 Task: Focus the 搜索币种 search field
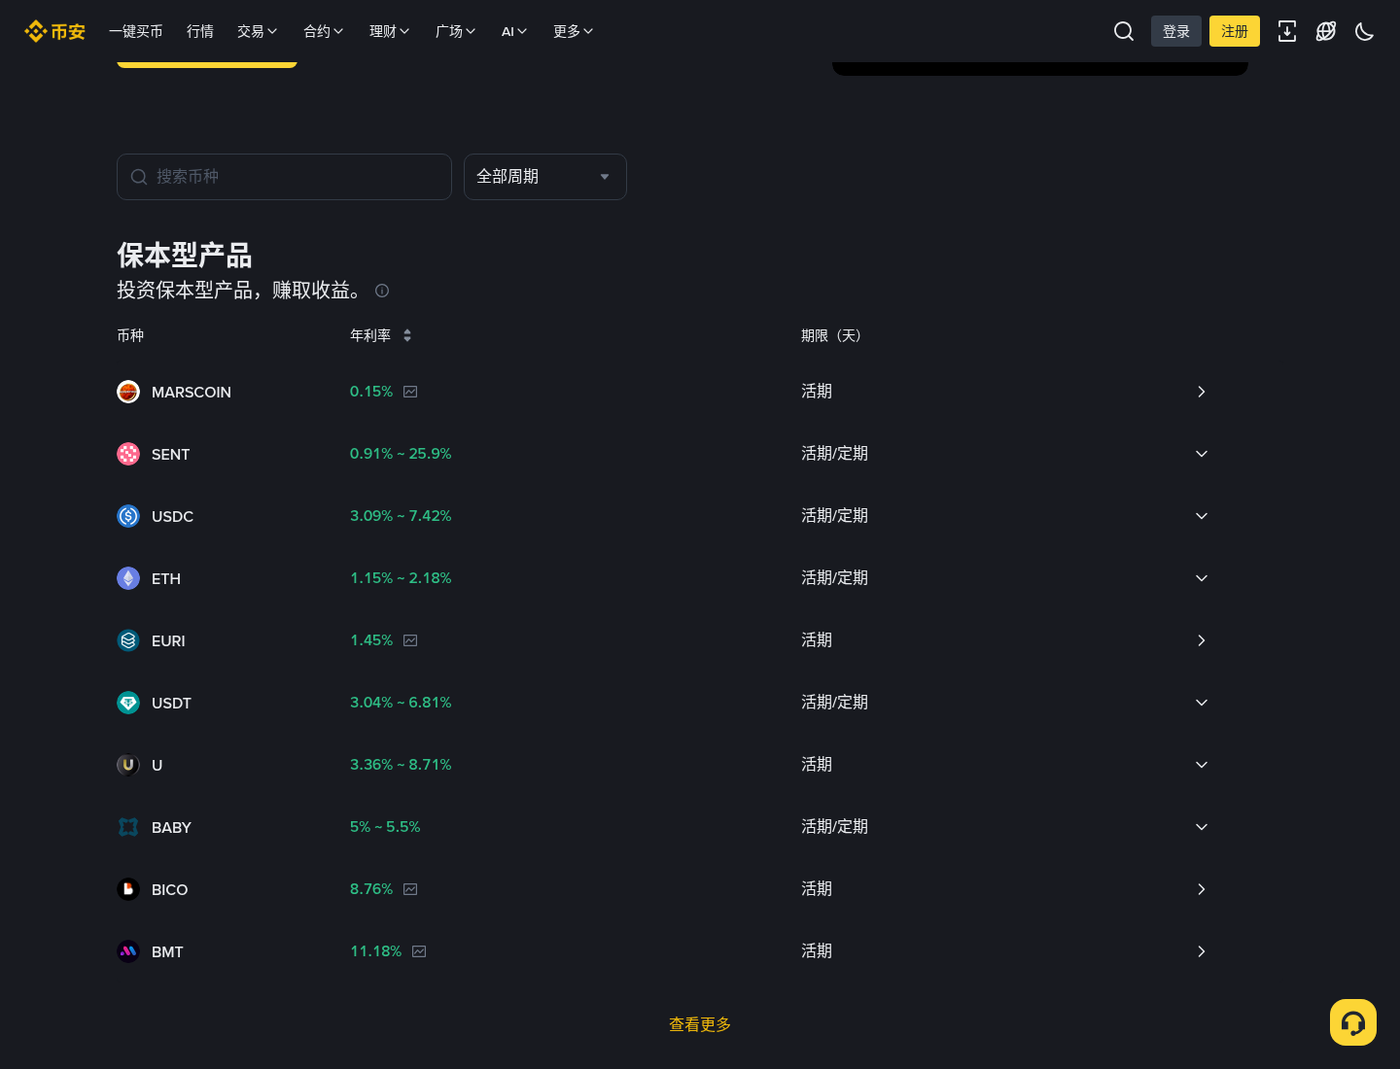coord(284,177)
